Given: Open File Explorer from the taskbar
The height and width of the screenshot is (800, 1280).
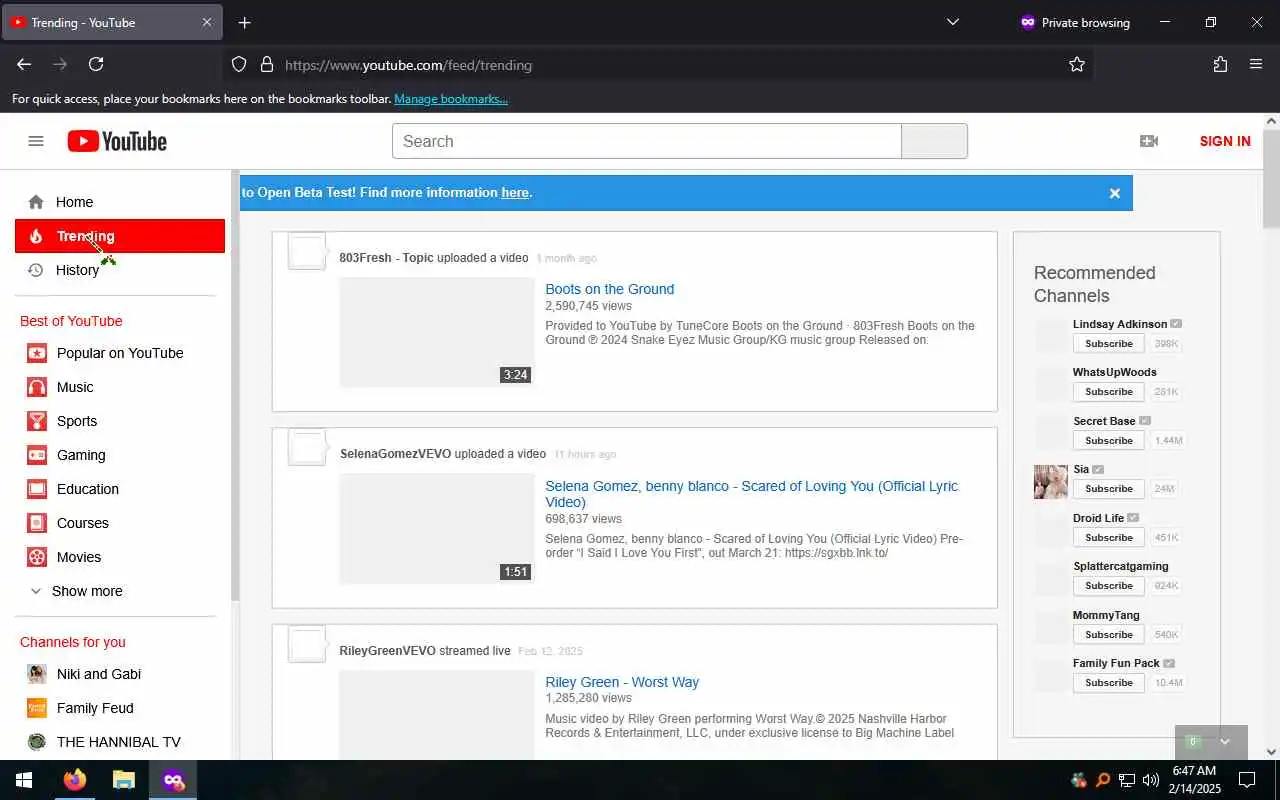Looking at the screenshot, I should pyautogui.click(x=123, y=780).
